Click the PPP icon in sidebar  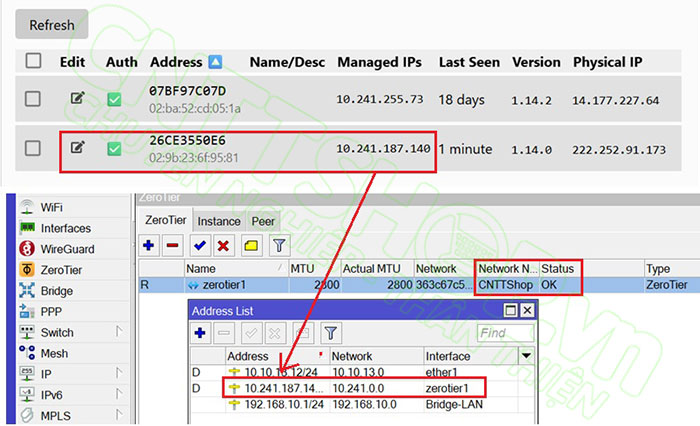pyautogui.click(x=27, y=311)
